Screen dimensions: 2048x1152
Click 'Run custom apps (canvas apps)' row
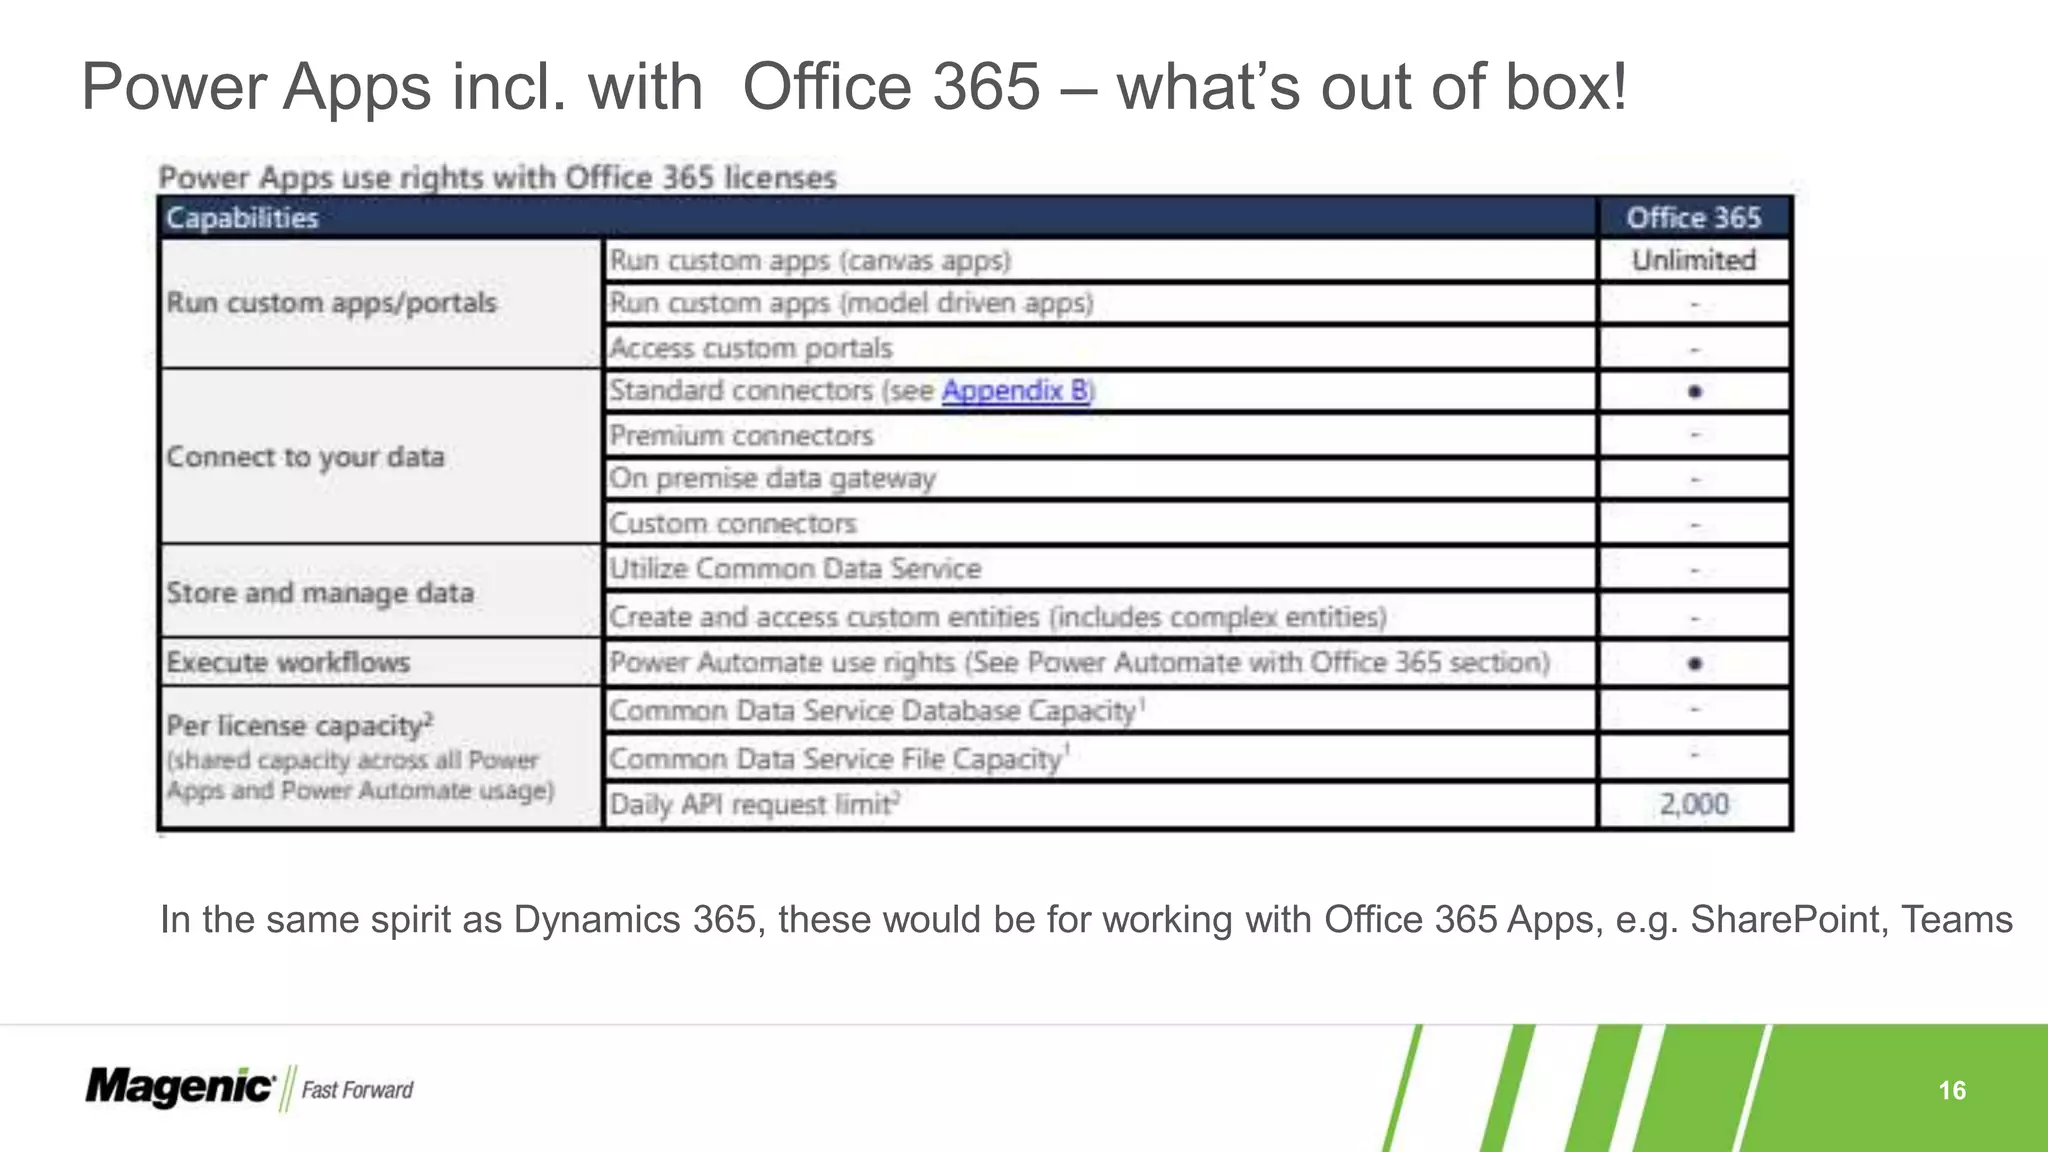point(1100,260)
